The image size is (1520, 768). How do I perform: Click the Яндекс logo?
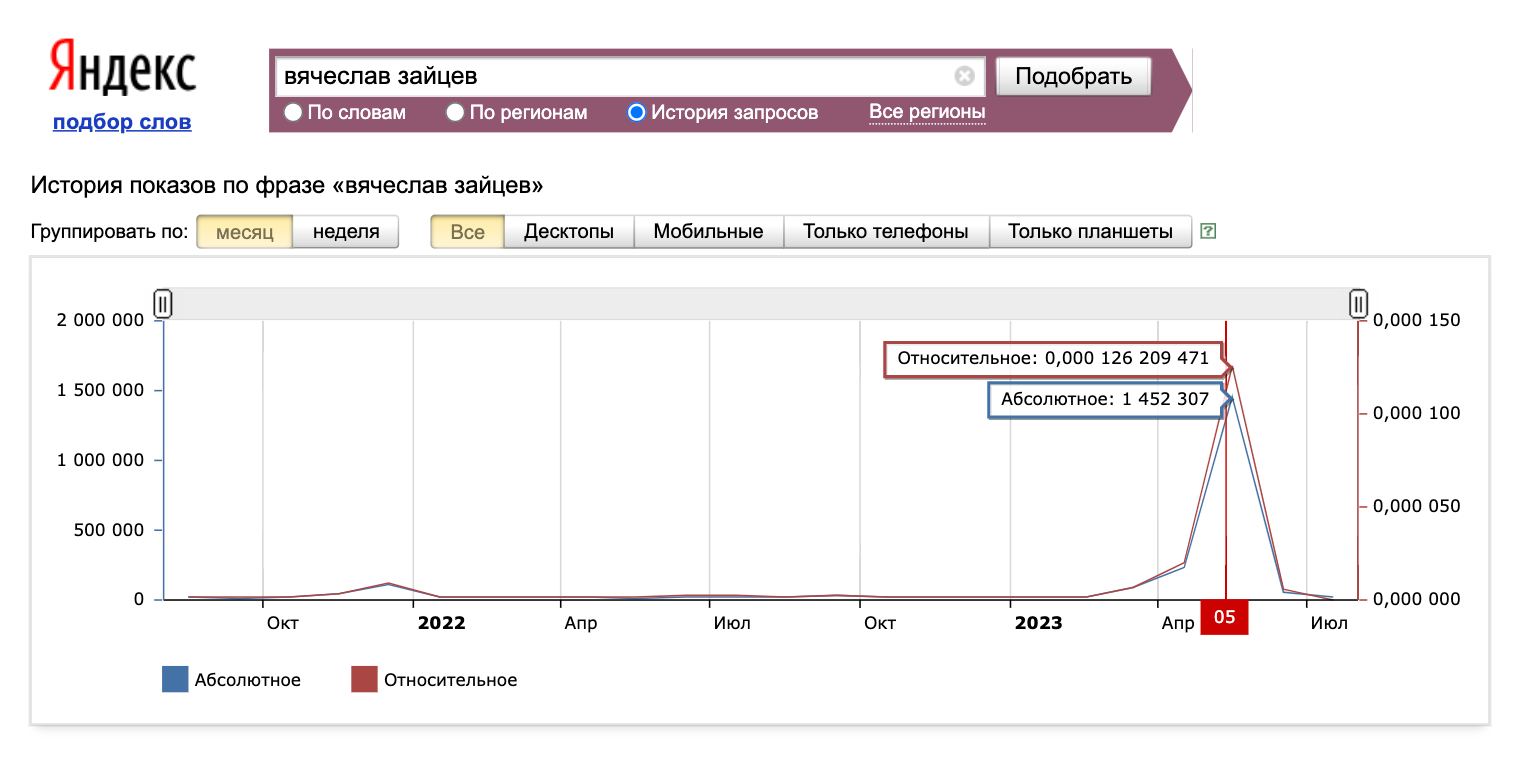(x=122, y=67)
